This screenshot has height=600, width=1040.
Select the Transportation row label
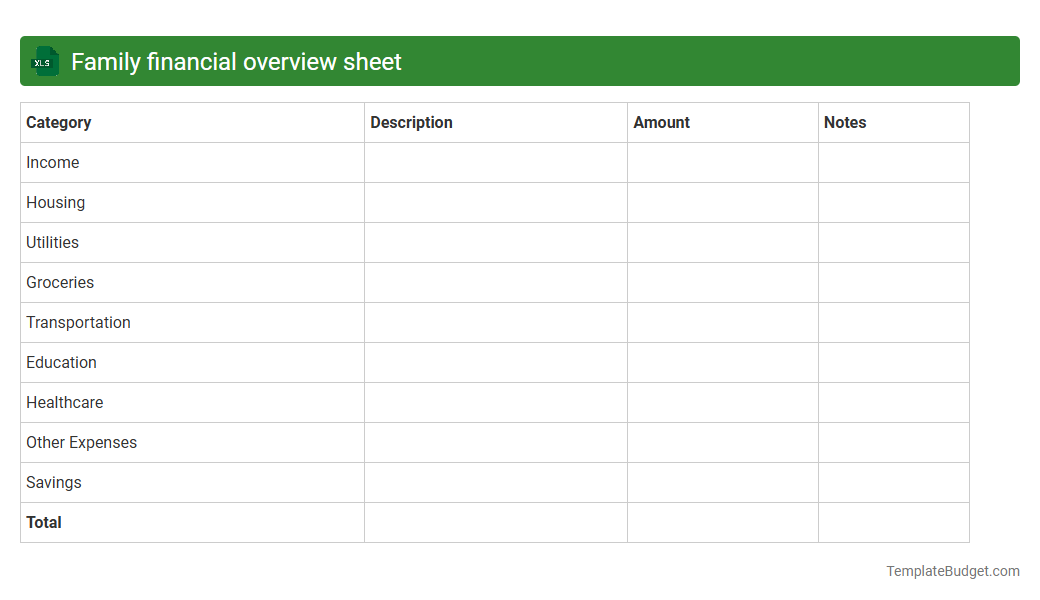point(78,322)
